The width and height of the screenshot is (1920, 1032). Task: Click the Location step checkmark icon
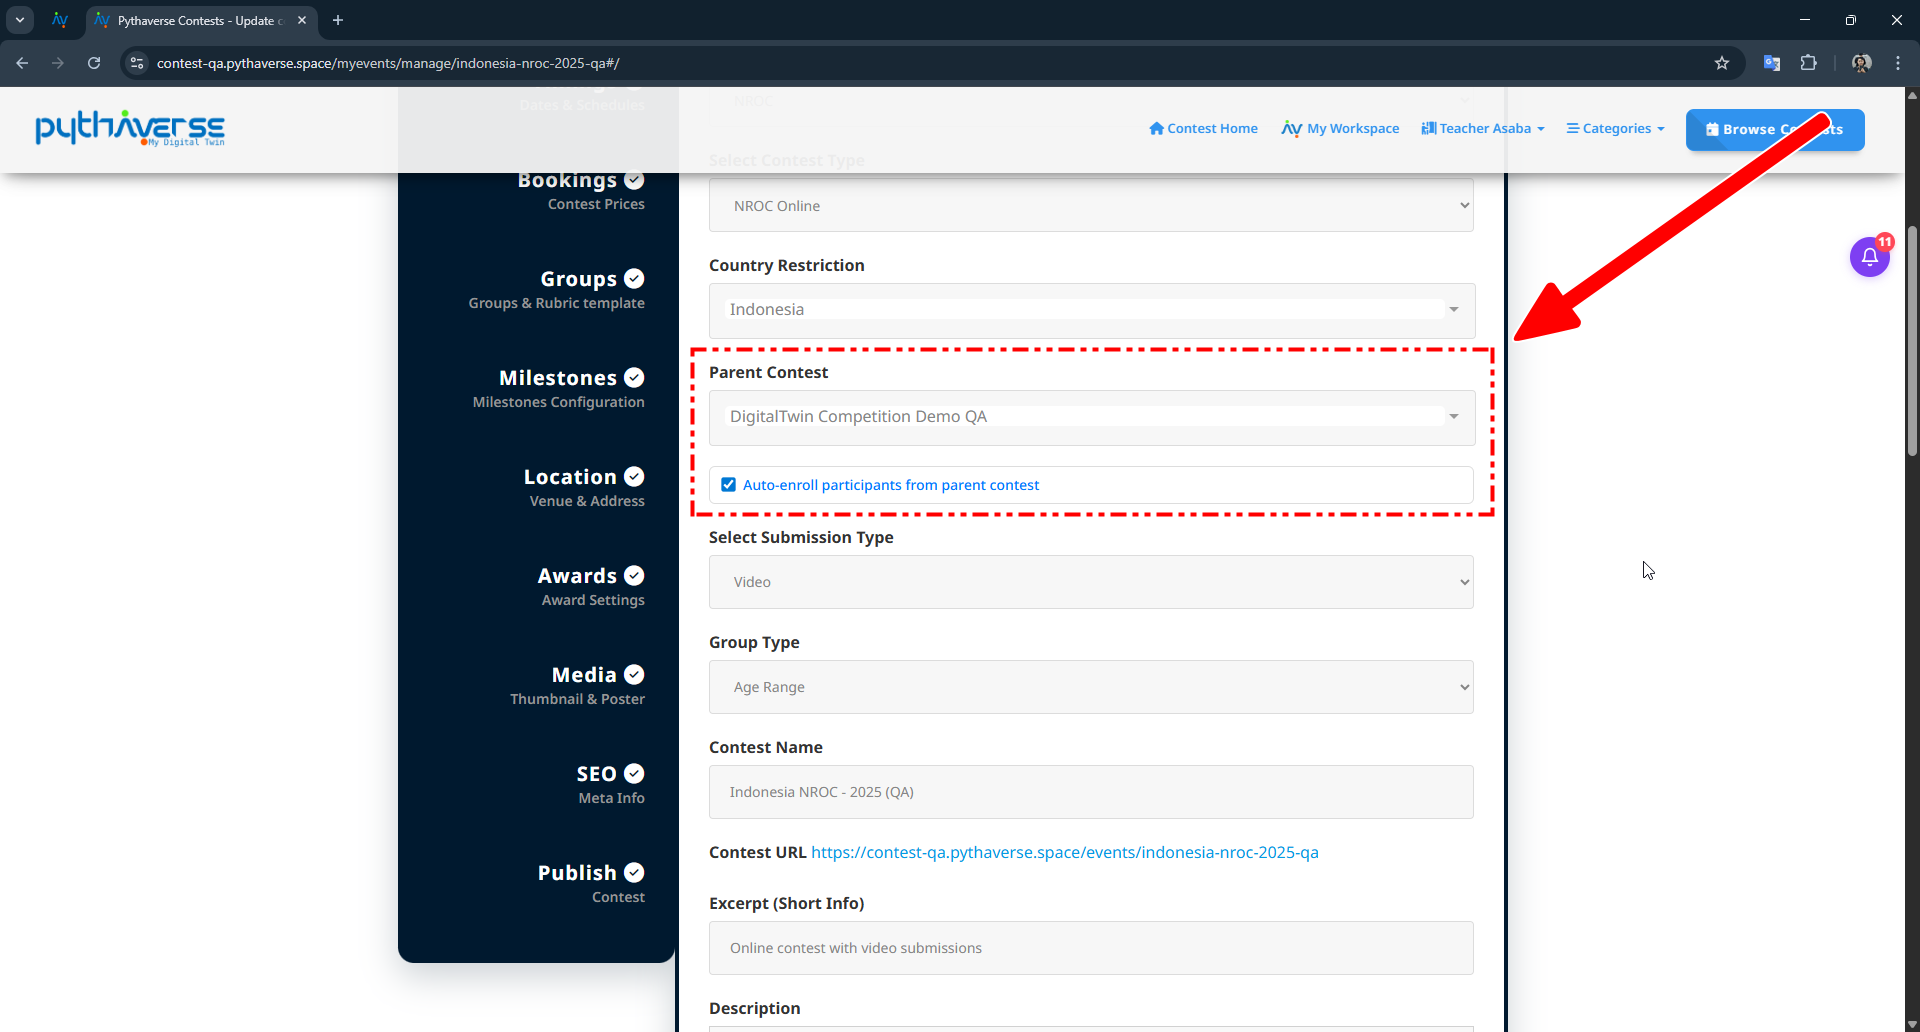(634, 477)
